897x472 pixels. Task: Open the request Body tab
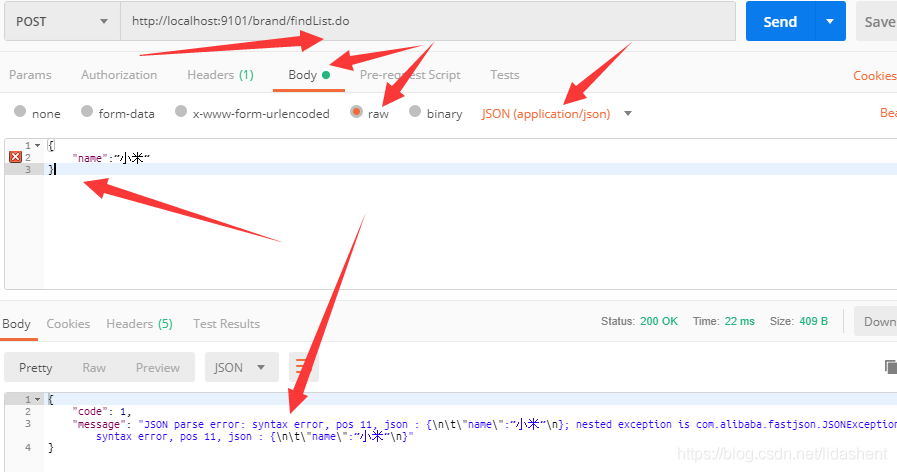click(309, 75)
